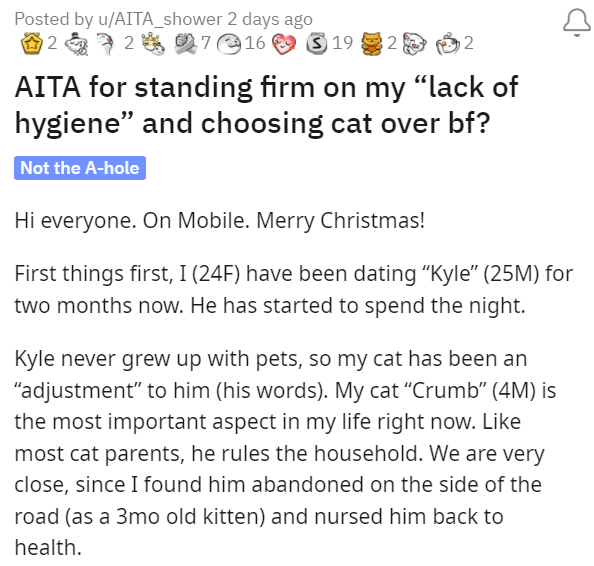Click the laughing snoo award icon
This screenshot has width=594, height=566.
(x=414, y=44)
